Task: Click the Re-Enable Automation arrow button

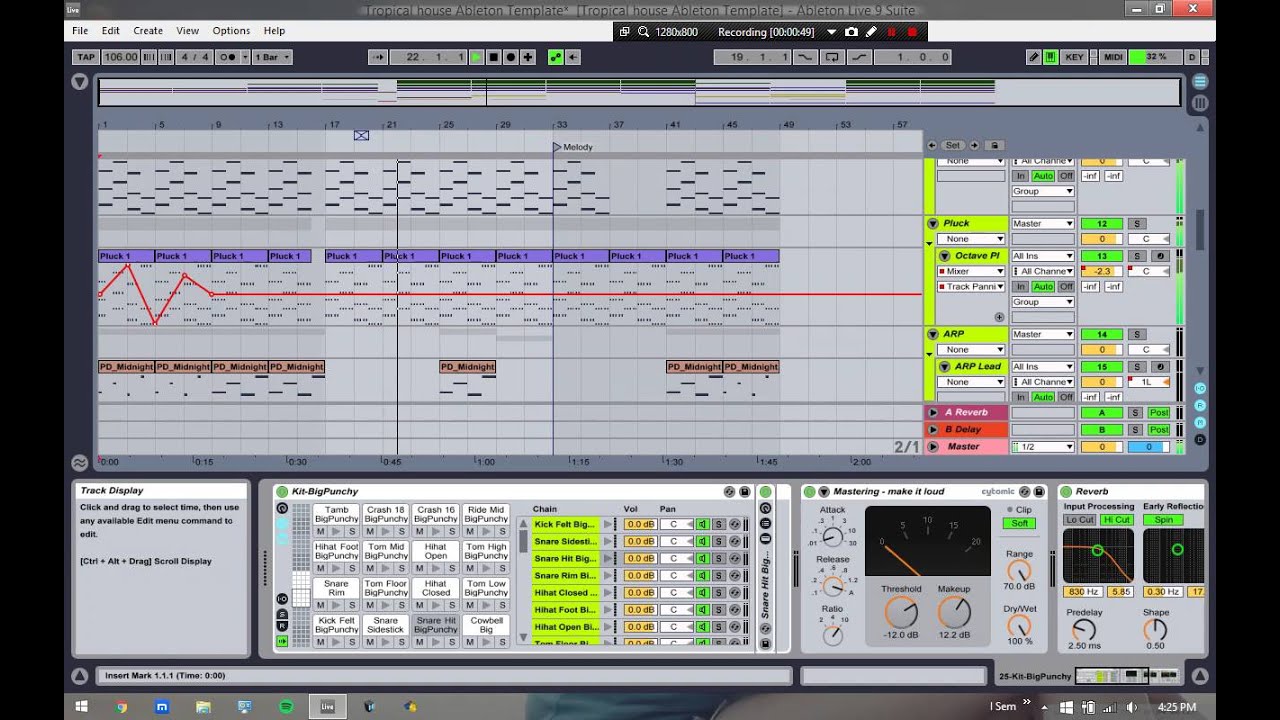Action: click(573, 57)
